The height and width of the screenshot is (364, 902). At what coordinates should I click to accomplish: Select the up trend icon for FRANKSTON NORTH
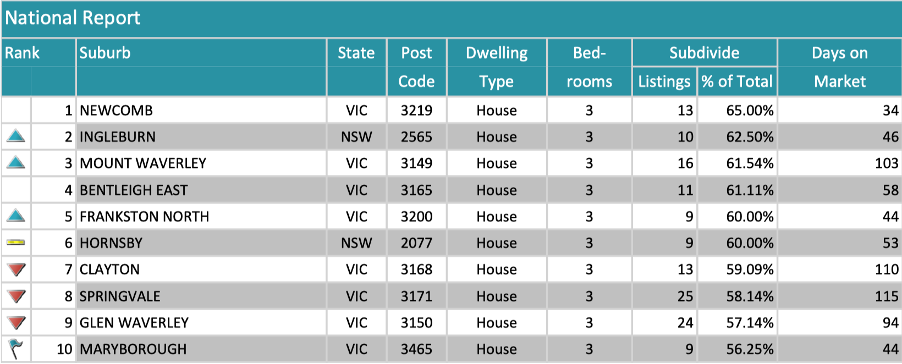16,216
